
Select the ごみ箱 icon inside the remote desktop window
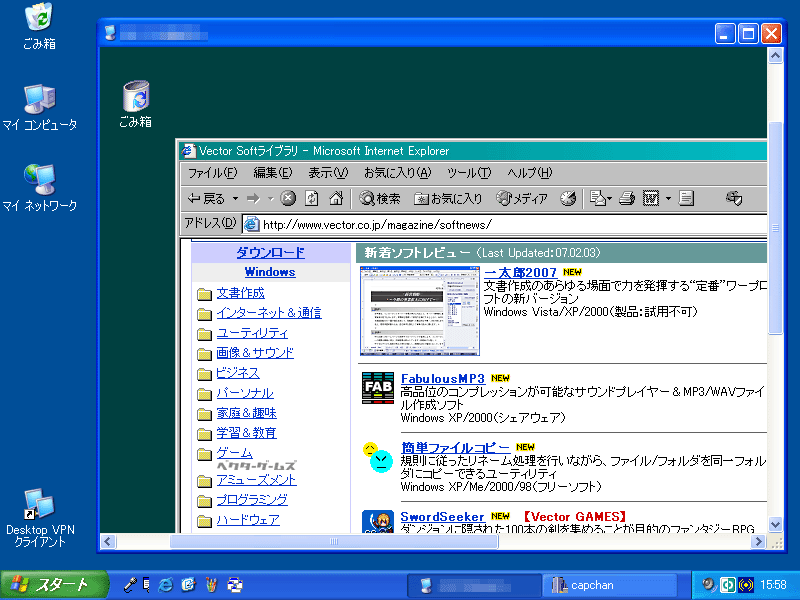136,104
